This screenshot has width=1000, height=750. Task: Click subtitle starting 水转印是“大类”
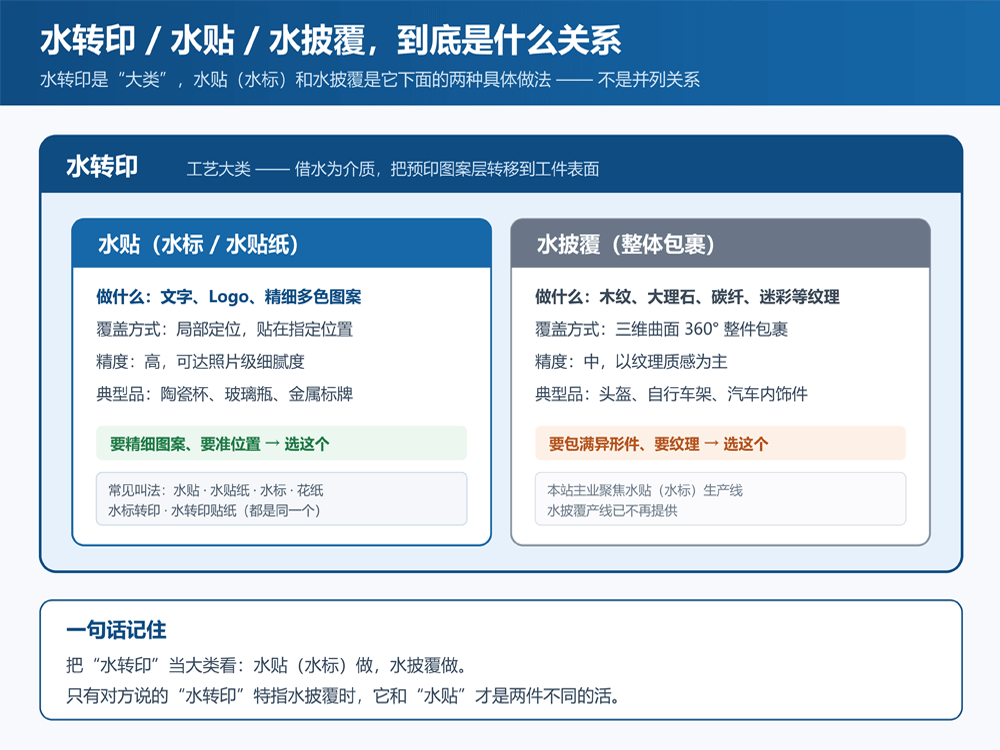click(370, 80)
